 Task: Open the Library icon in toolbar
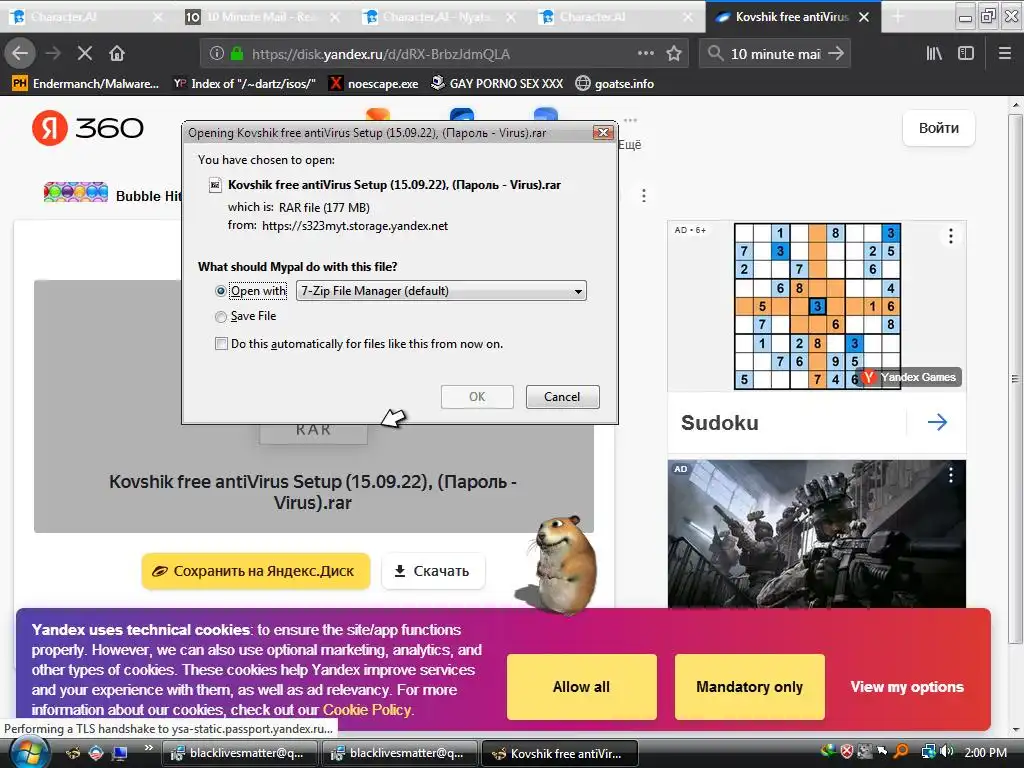(934, 54)
